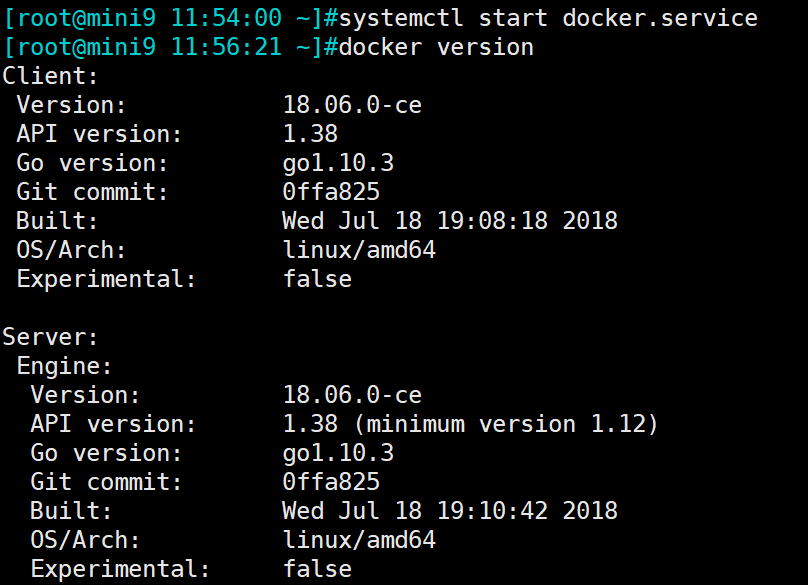The height and width of the screenshot is (585, 808).
Task: Click the 'systemctl start docker.service' command text
Action: [548, 18]
